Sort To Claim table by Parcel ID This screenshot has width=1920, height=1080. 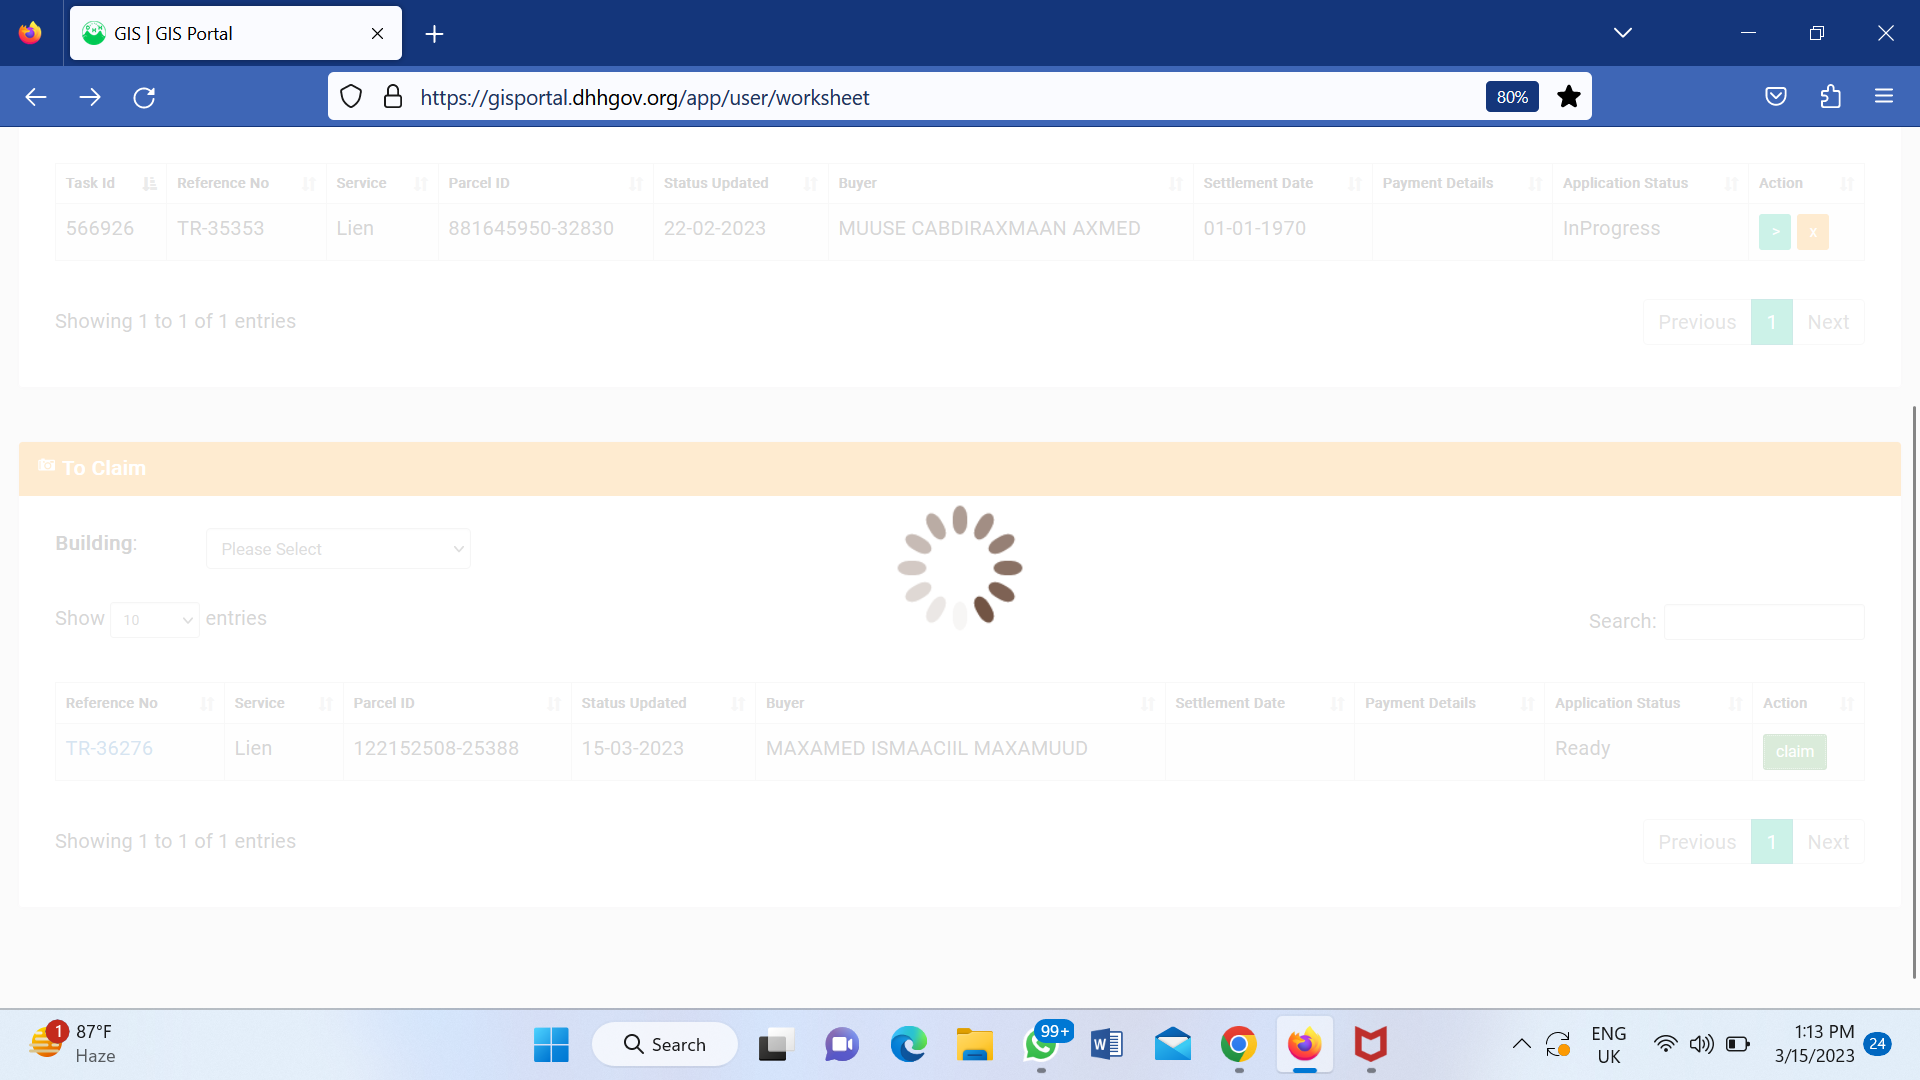[457, 703]
